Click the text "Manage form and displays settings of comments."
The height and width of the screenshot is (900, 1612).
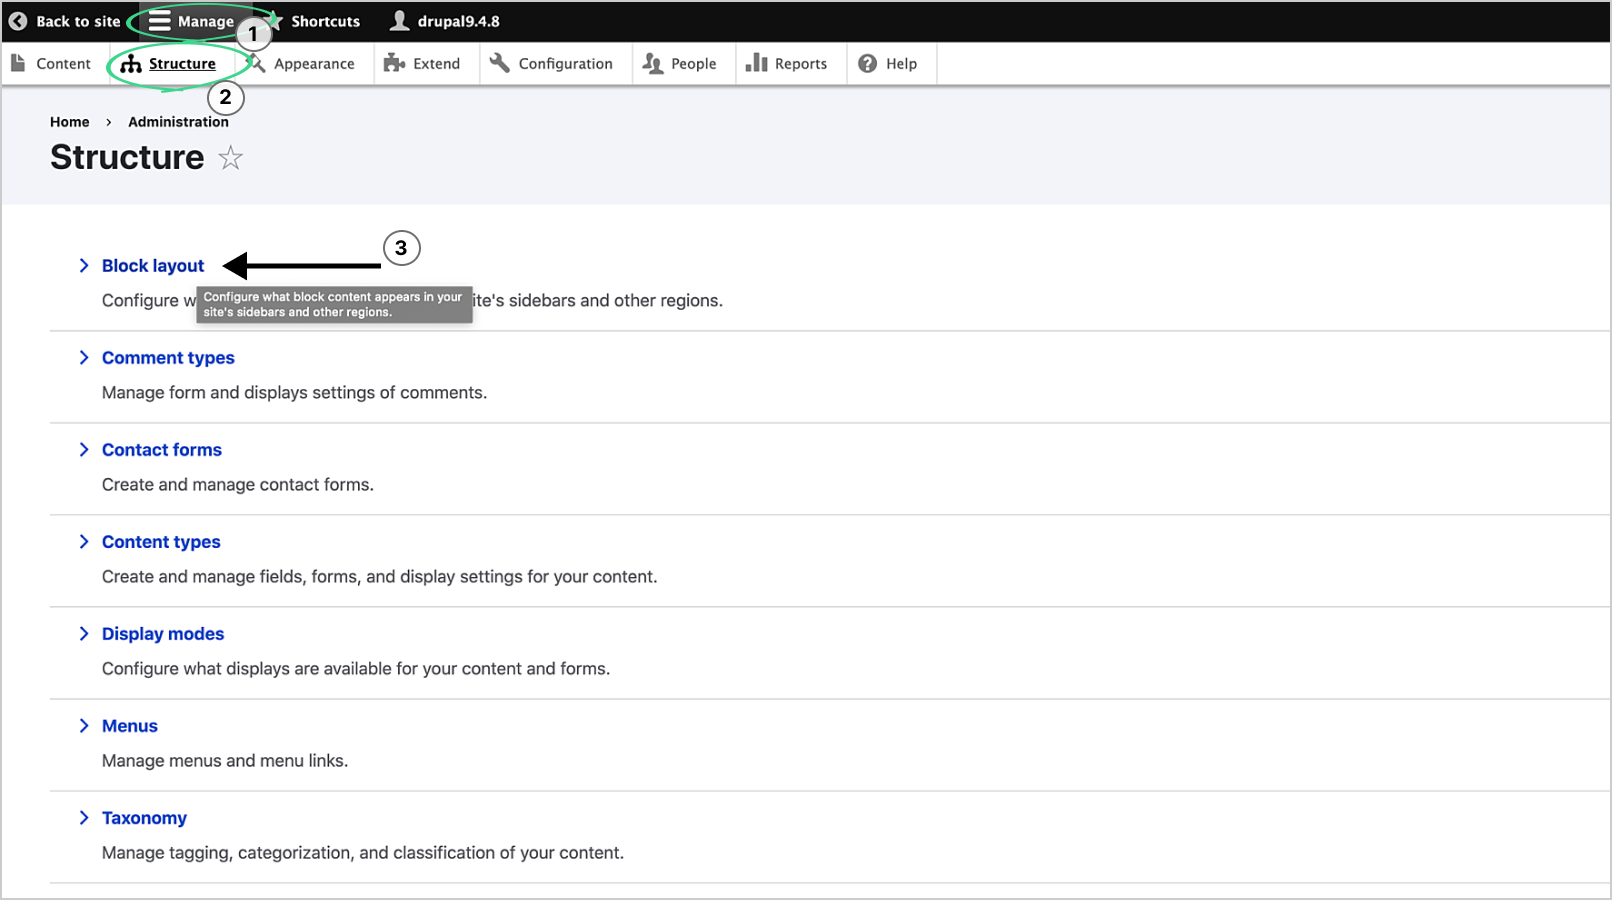coord(294,392)
